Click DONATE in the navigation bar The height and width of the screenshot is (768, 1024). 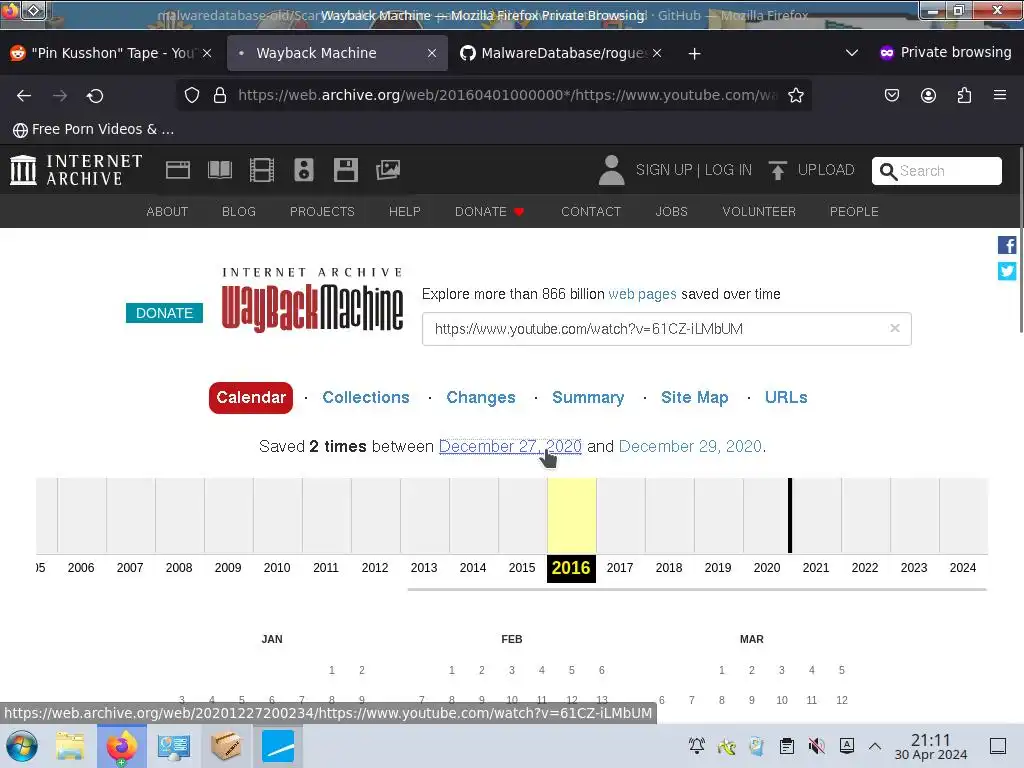tap(489, 212)
